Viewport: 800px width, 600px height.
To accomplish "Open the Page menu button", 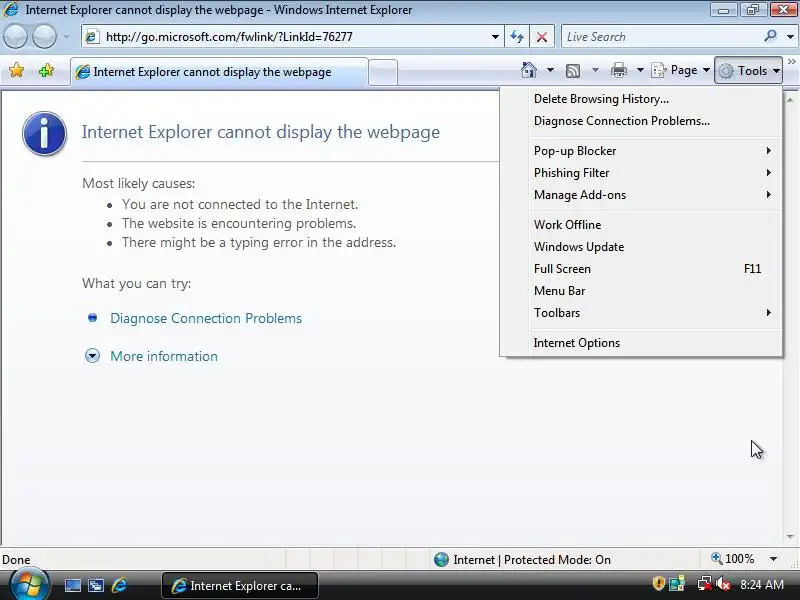I will click(x=681, y=70).
